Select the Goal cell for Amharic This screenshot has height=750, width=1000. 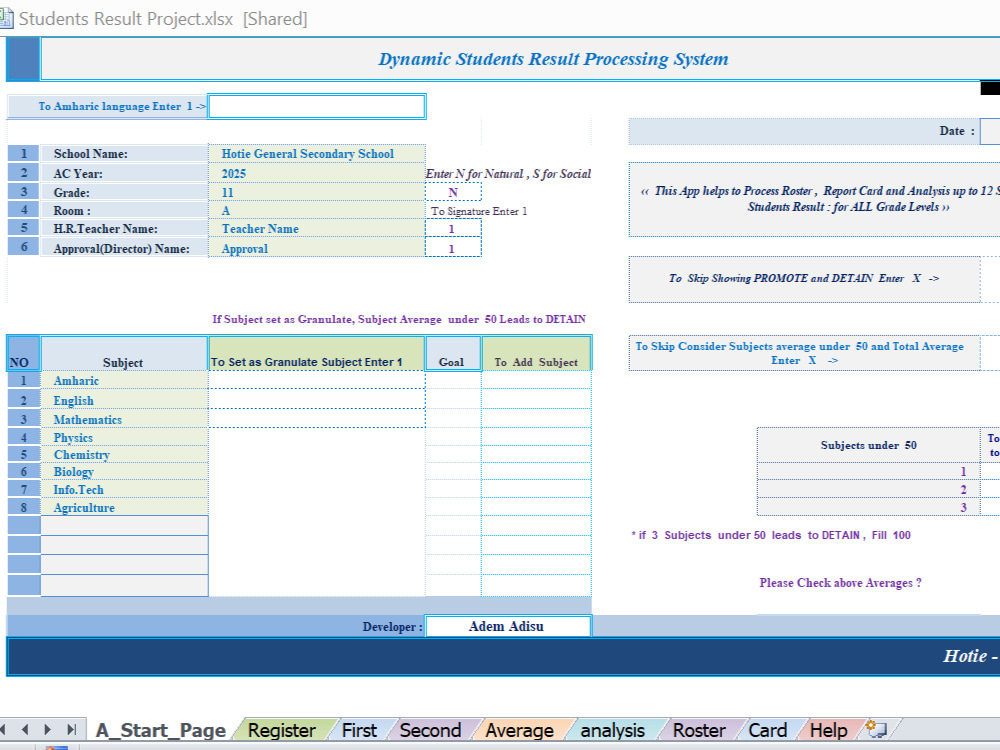coord(453,381)
